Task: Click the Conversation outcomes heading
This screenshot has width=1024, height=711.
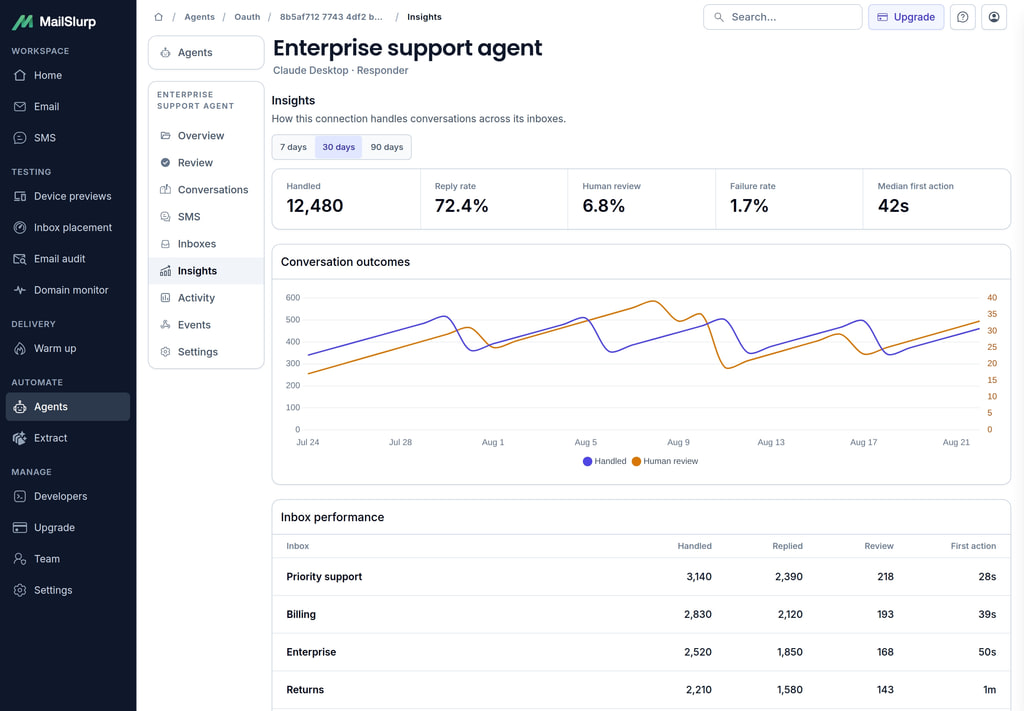Action: pyautogui.click(x=345, y=262)
